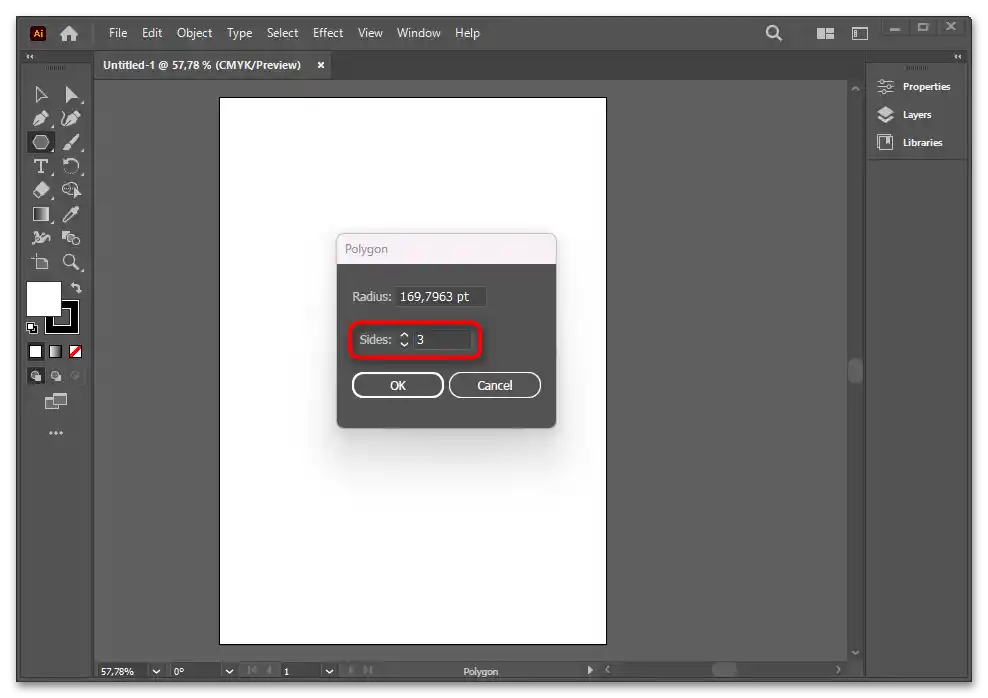Pick the Shape Builder tool
The width and height of the screenshot is (988, 698).
[71, 190]
